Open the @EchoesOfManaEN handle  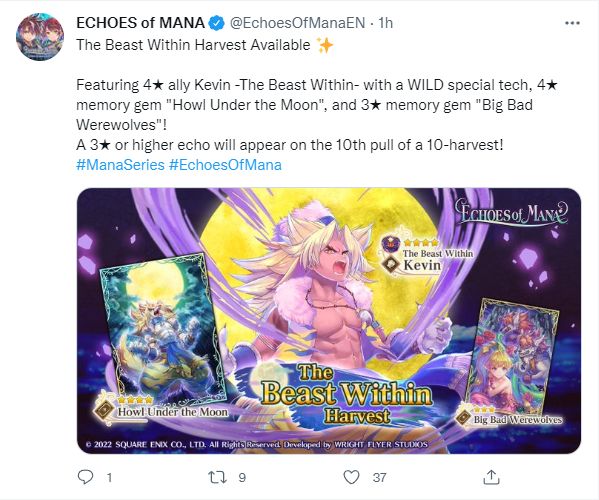click(297, 23)
